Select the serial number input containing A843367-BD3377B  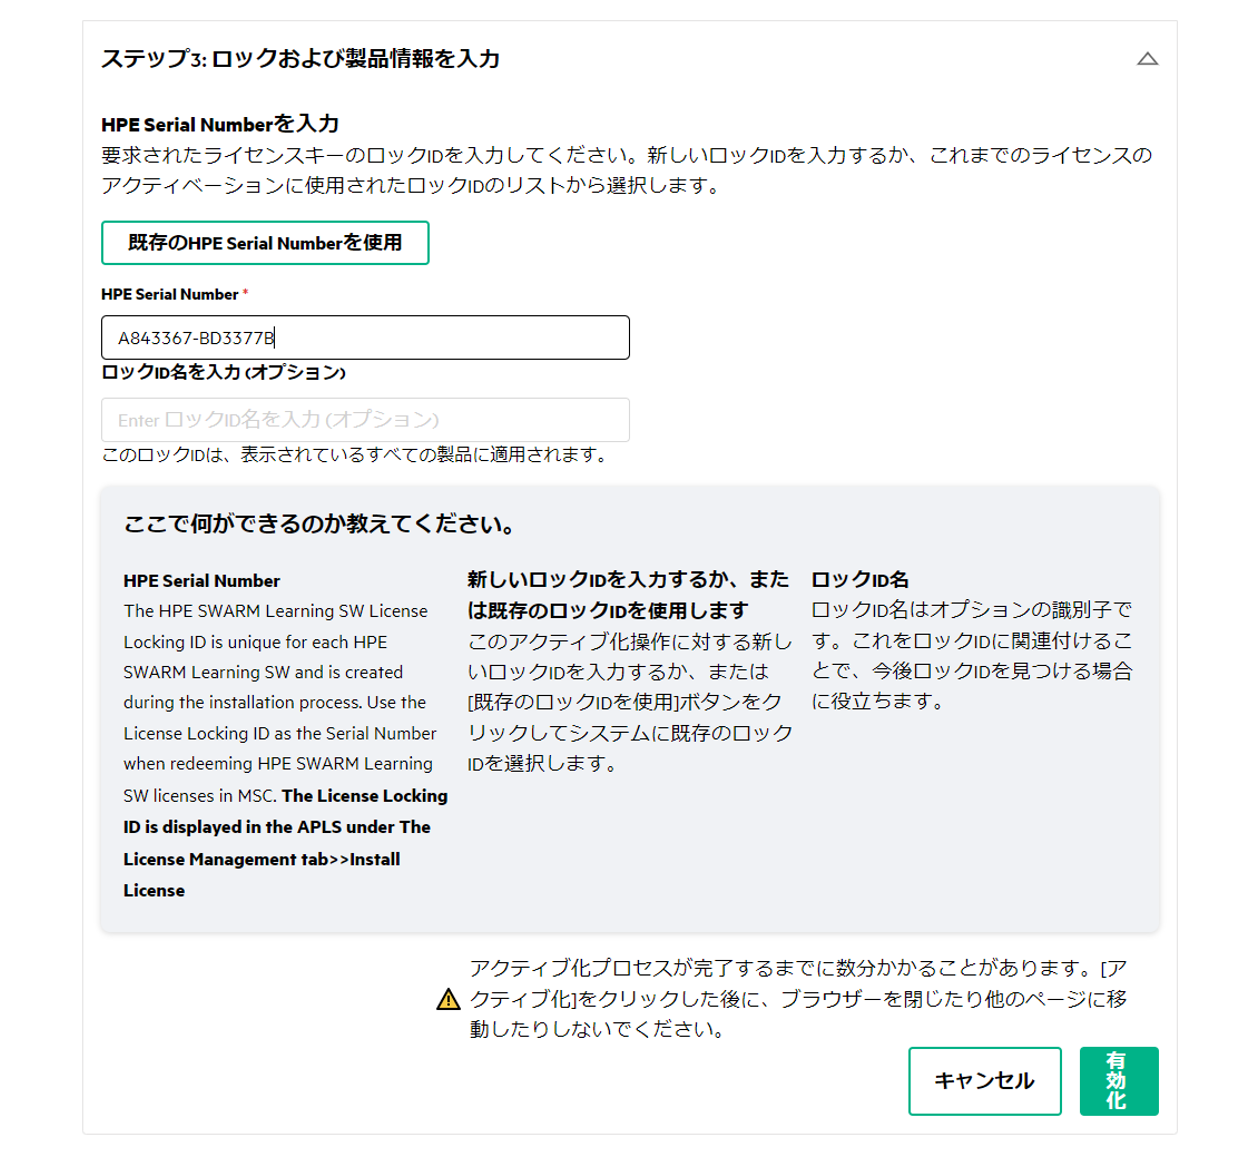coord(365,337)
